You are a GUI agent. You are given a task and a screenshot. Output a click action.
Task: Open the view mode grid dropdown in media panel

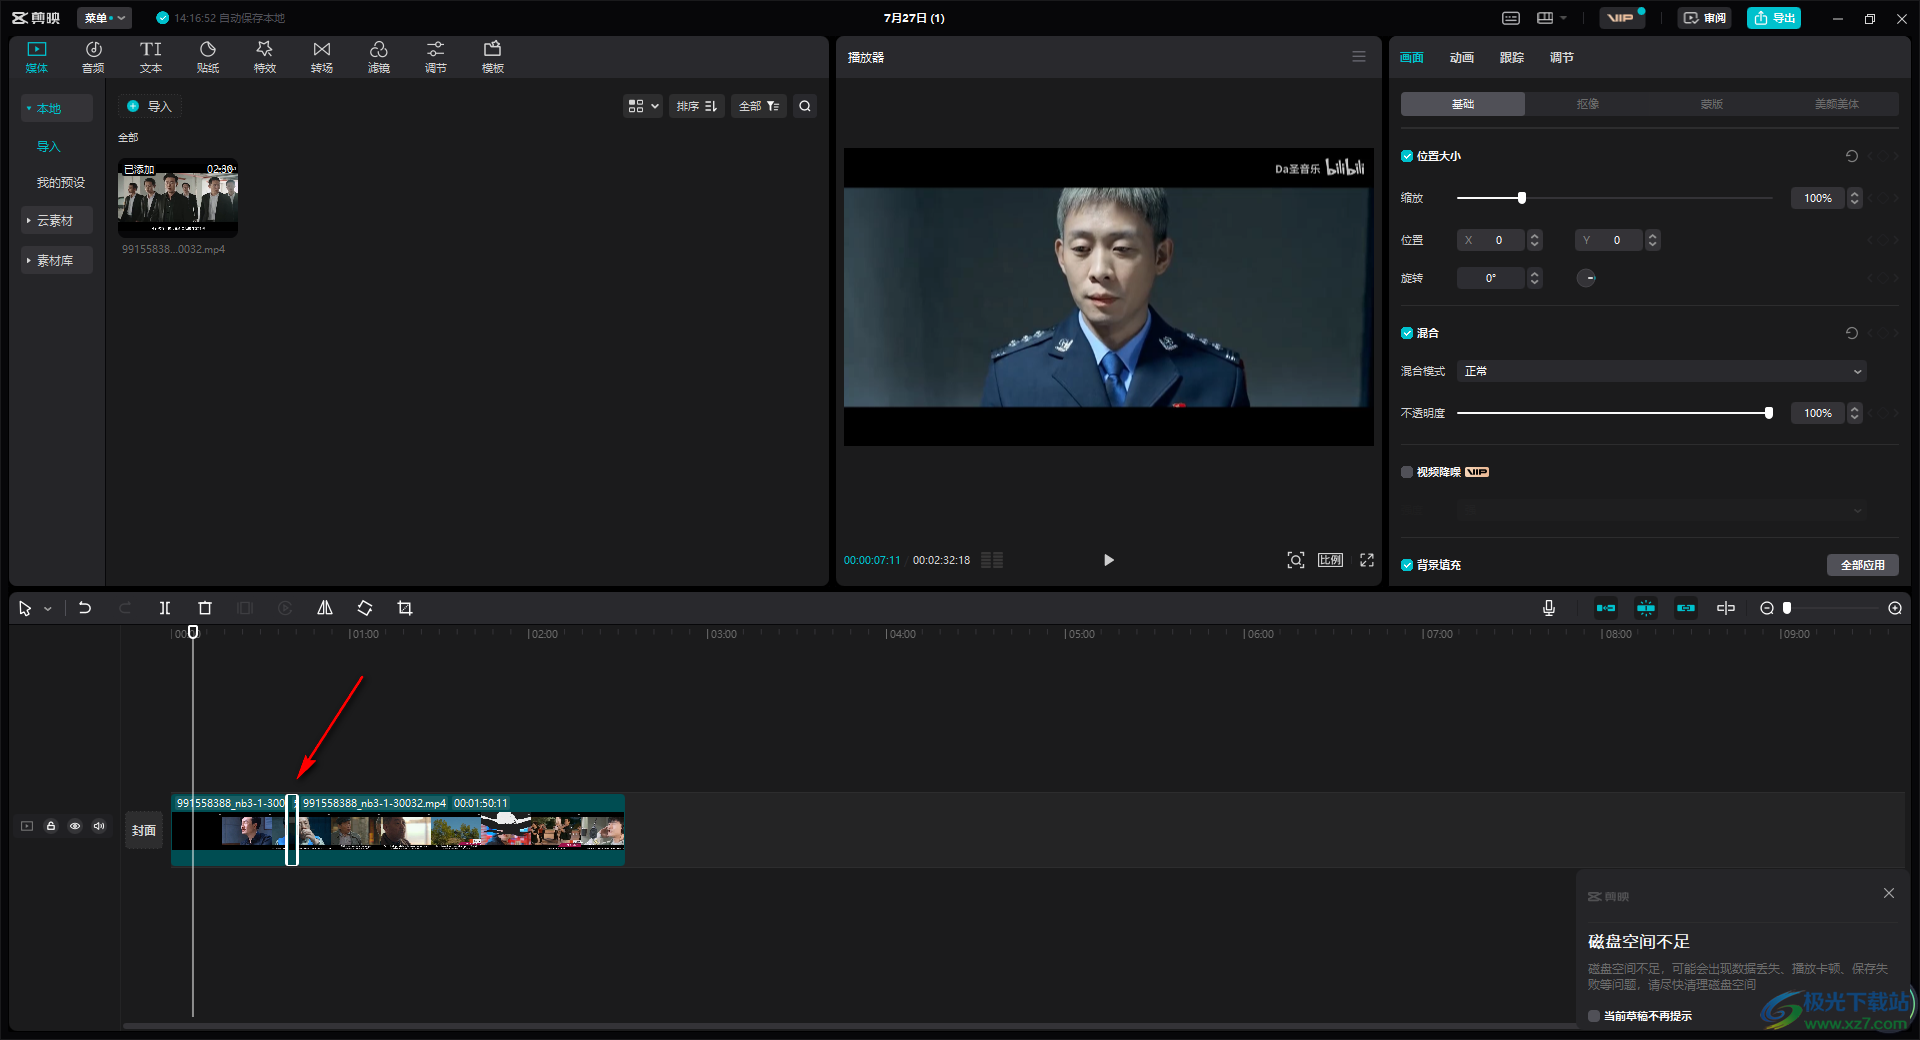coord(643,106)
